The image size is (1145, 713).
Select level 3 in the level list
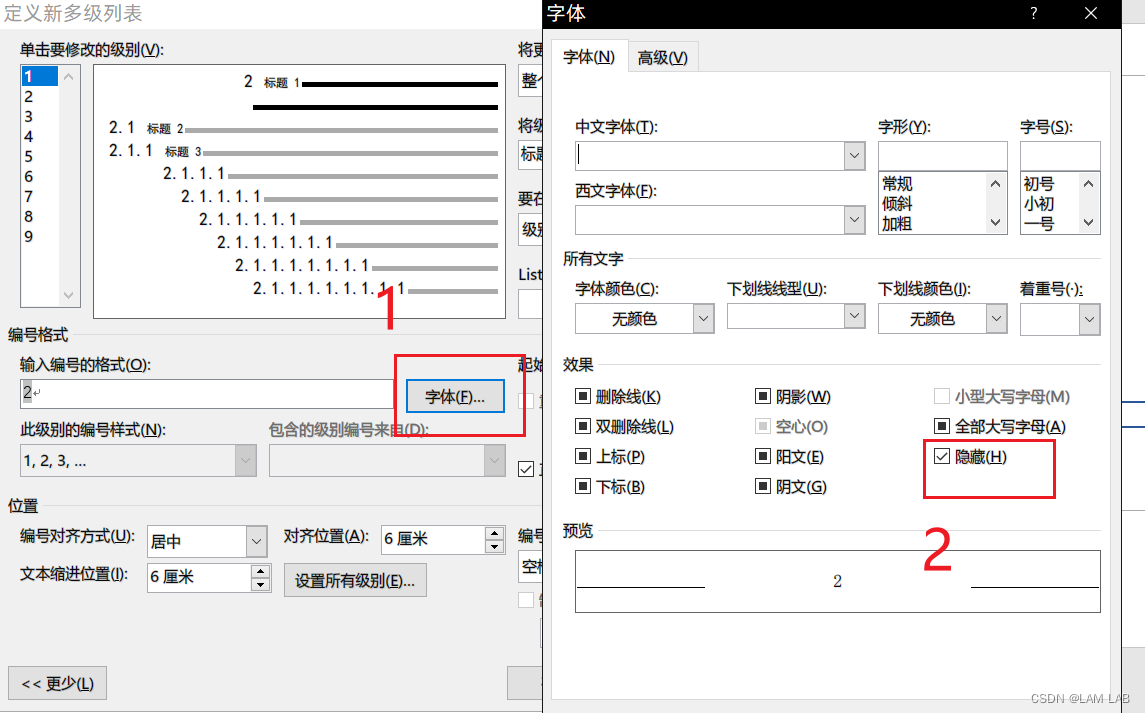click(x=39, y=116)
